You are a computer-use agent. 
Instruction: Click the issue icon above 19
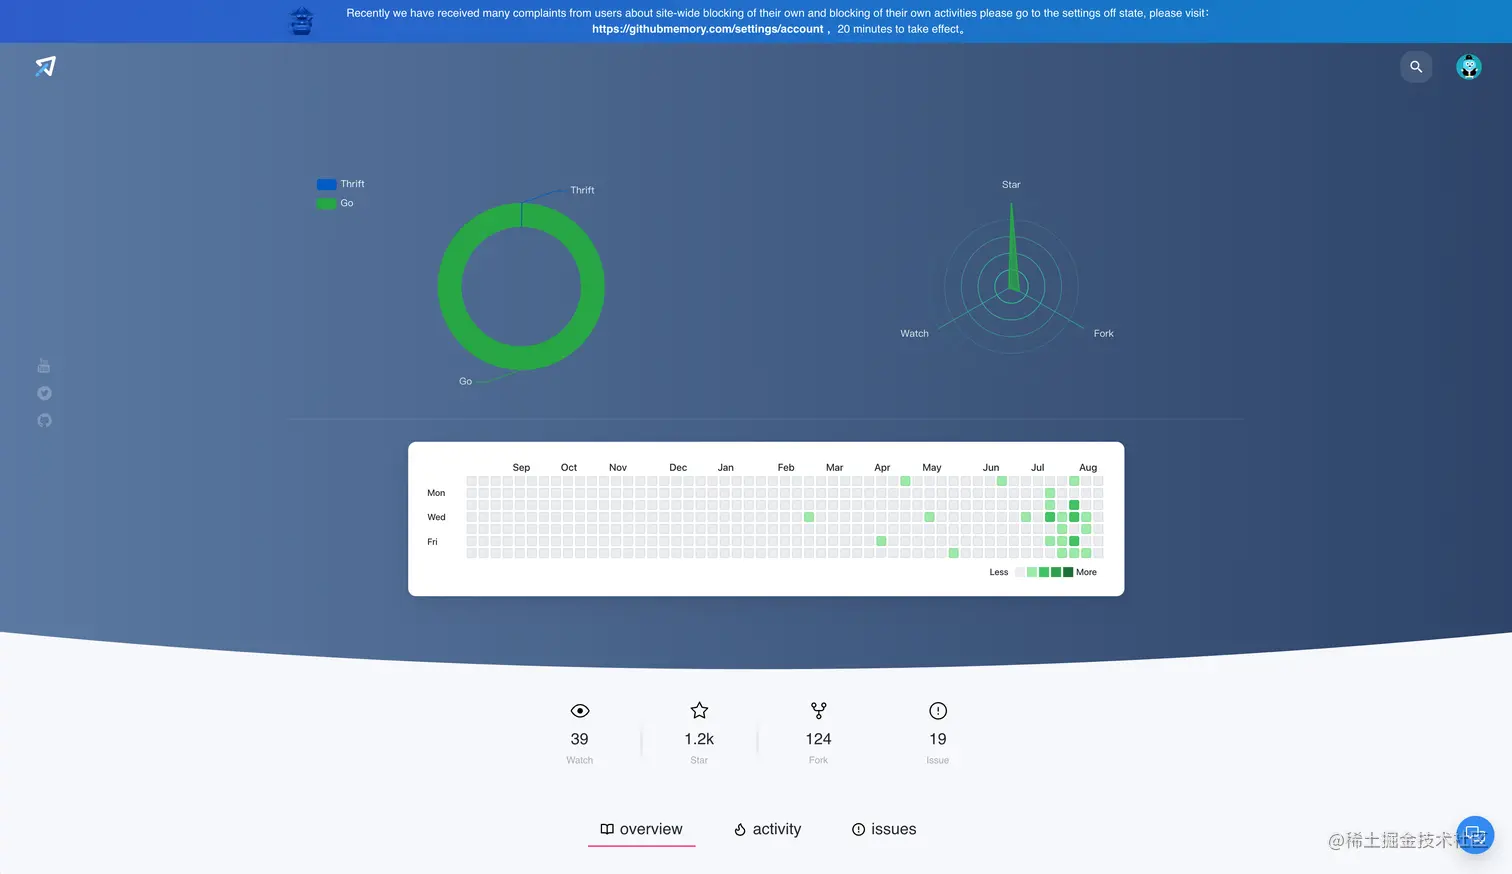click(938, 711)
